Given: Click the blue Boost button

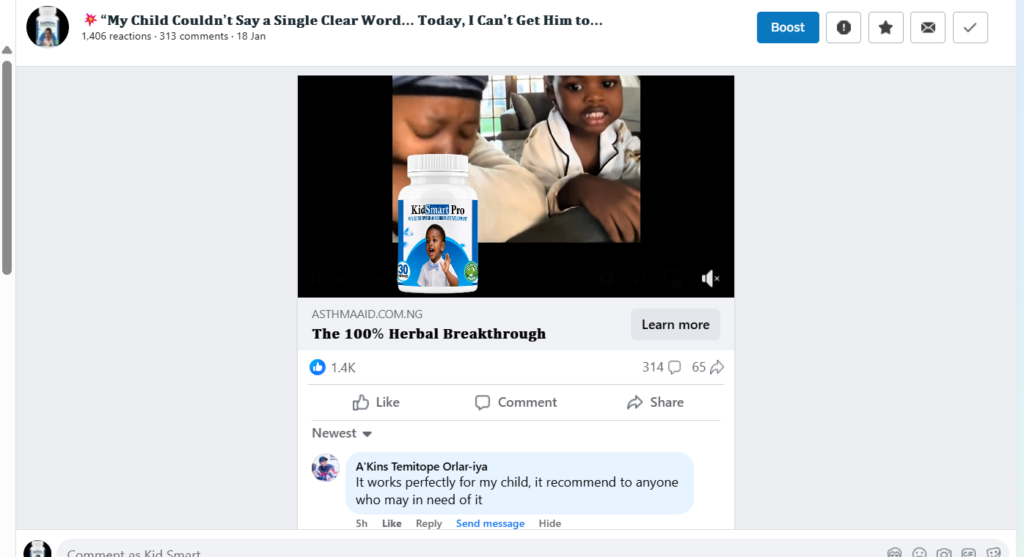Looking at the screenshot, I should pyautogui.click(x=787, y=28).
